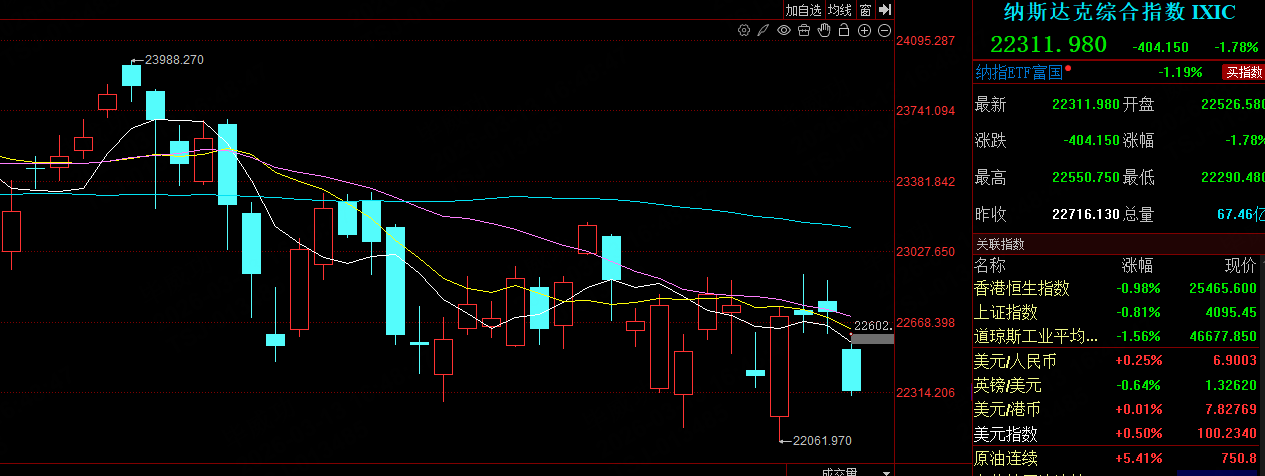
Task: Select the hand pan tool
Action: 824,30
